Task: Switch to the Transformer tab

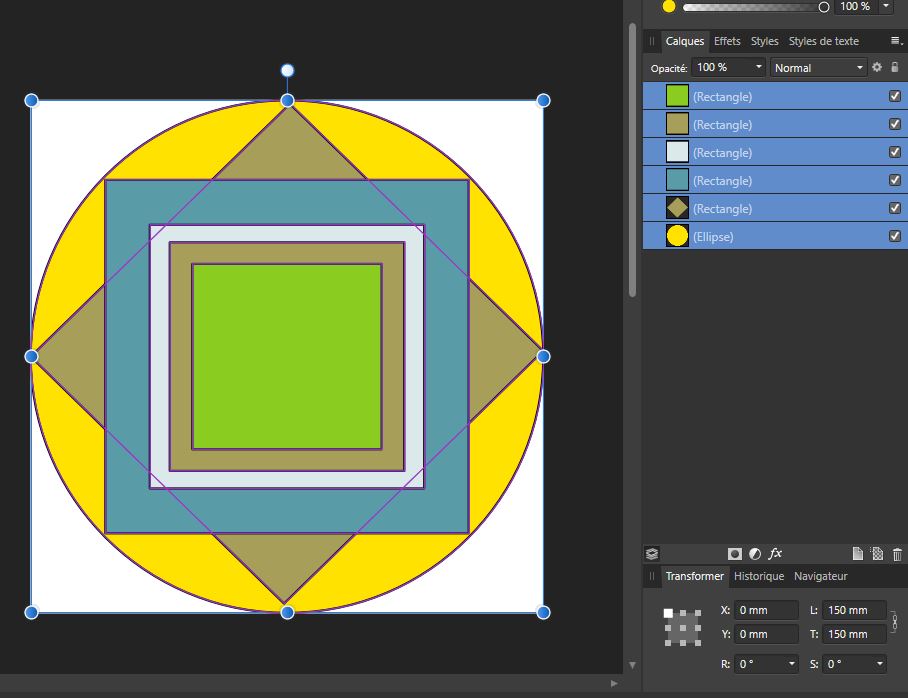Action: (x=694, y=576)
